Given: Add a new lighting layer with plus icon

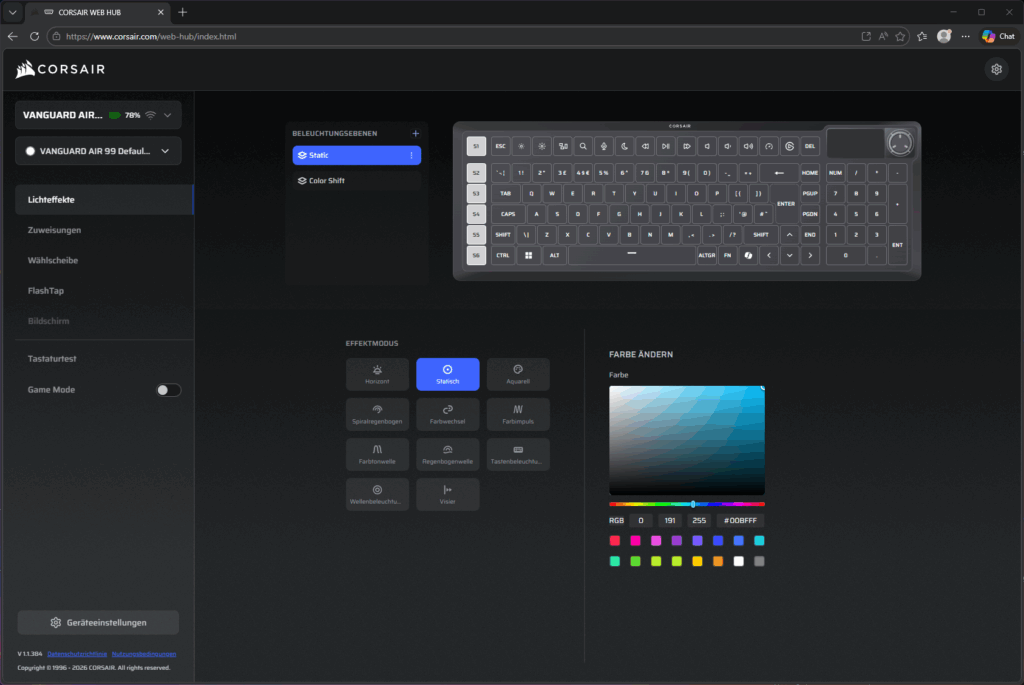Looking at the screenshot, I should pyautogui.click(x=416, y=133).
